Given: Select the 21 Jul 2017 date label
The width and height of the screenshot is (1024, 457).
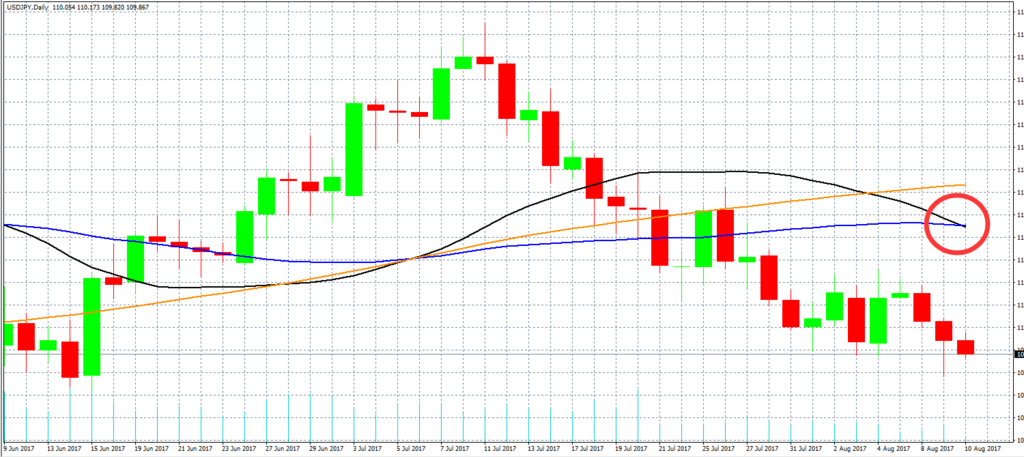Looking at the screenshot, I should pyautogui.click(x=676, y=449).
